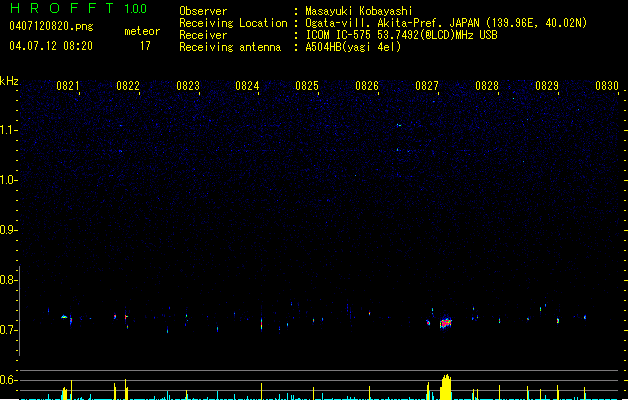Click the date stamp 04.07.12 08:20

tap(51, 46)
